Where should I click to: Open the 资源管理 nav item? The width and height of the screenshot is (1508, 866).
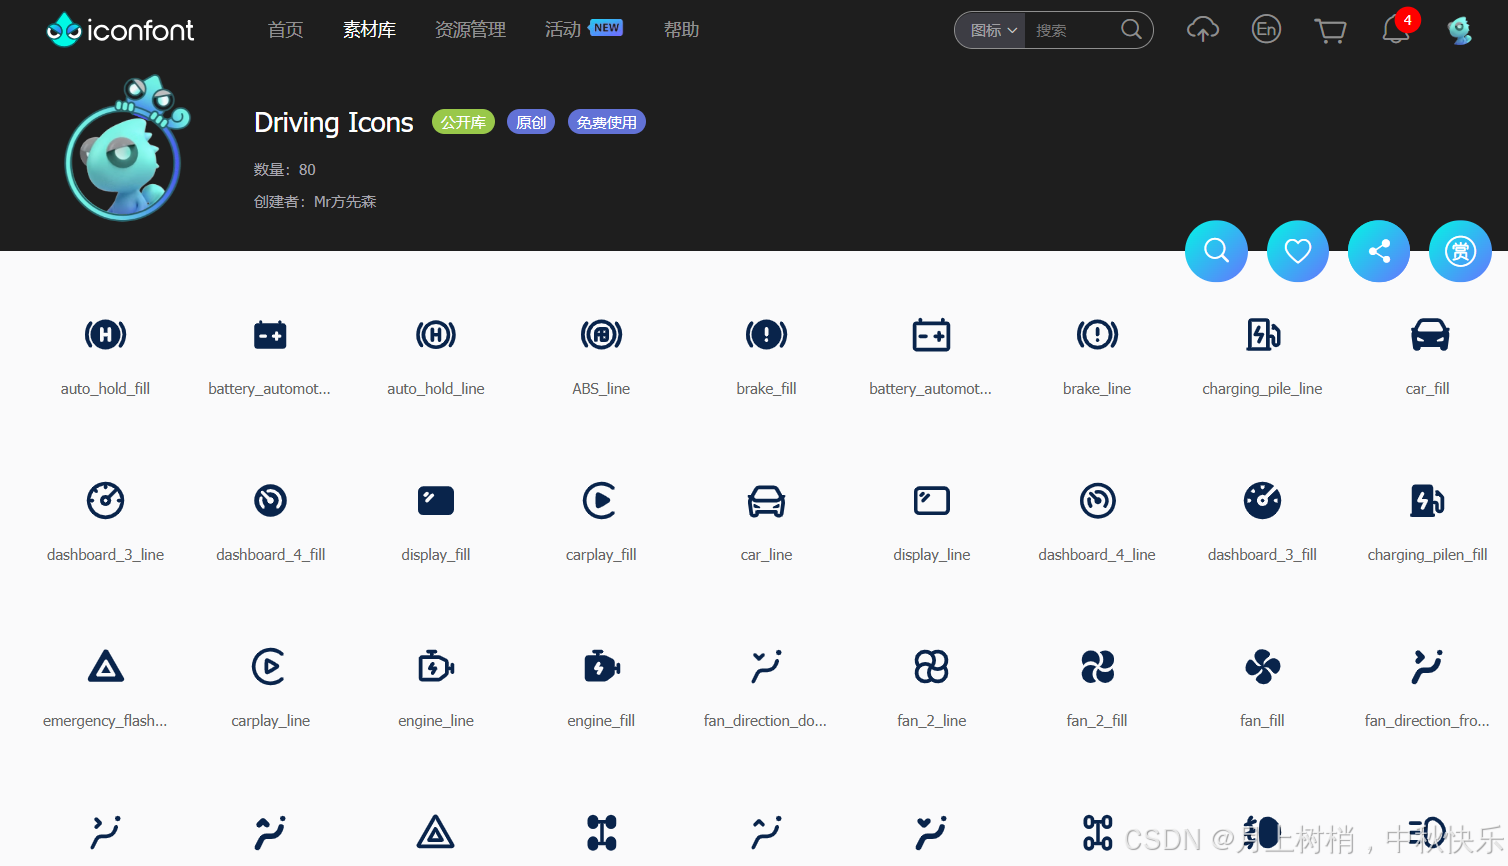click(x=470, y=30)
